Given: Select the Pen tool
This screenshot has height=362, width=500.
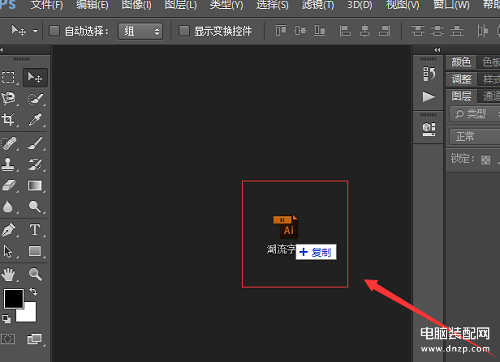Looking at the screenshot, I should [8, 230].
